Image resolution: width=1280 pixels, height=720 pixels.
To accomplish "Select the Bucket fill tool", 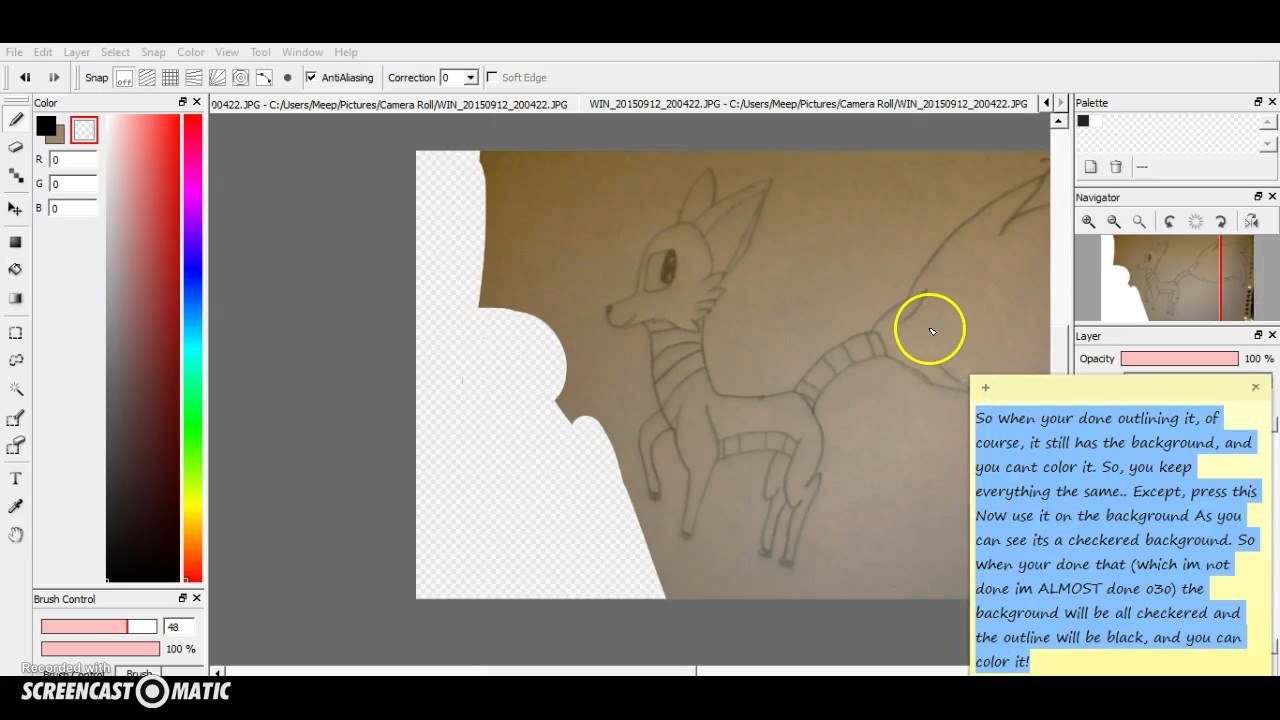I will click(x=16, y=269).
